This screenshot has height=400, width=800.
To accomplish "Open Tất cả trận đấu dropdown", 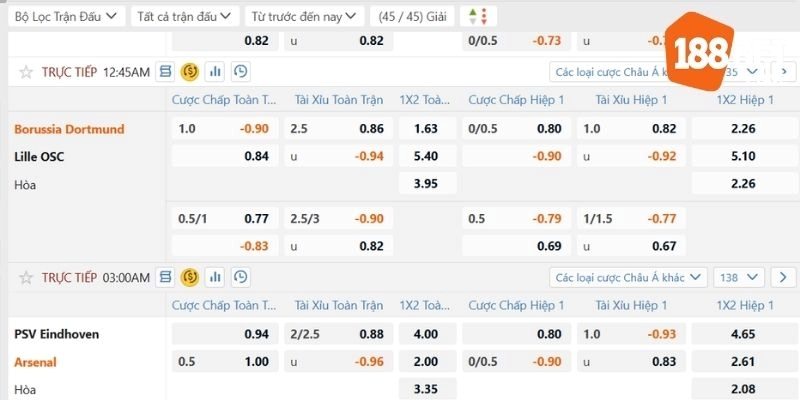I will 185,16.
